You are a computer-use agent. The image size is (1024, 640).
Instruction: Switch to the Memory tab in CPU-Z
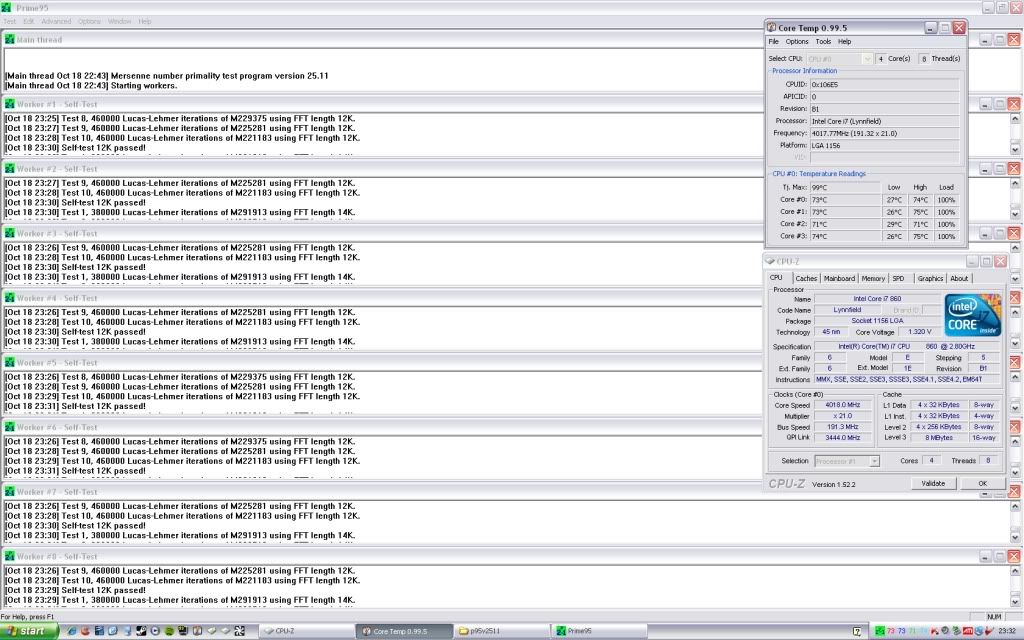873,278
